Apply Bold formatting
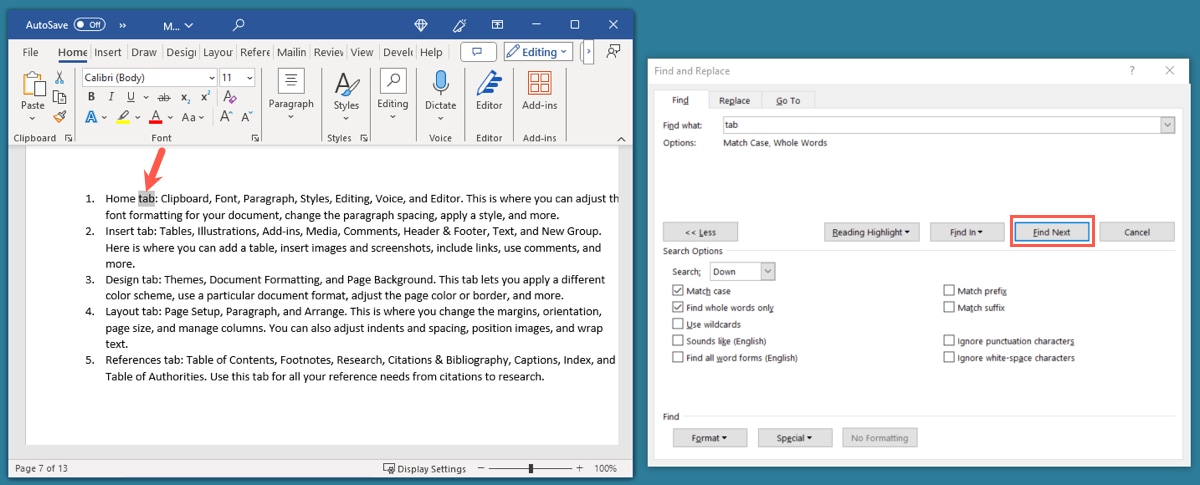This screenshot has height=485, width=1200. point(91,97)
